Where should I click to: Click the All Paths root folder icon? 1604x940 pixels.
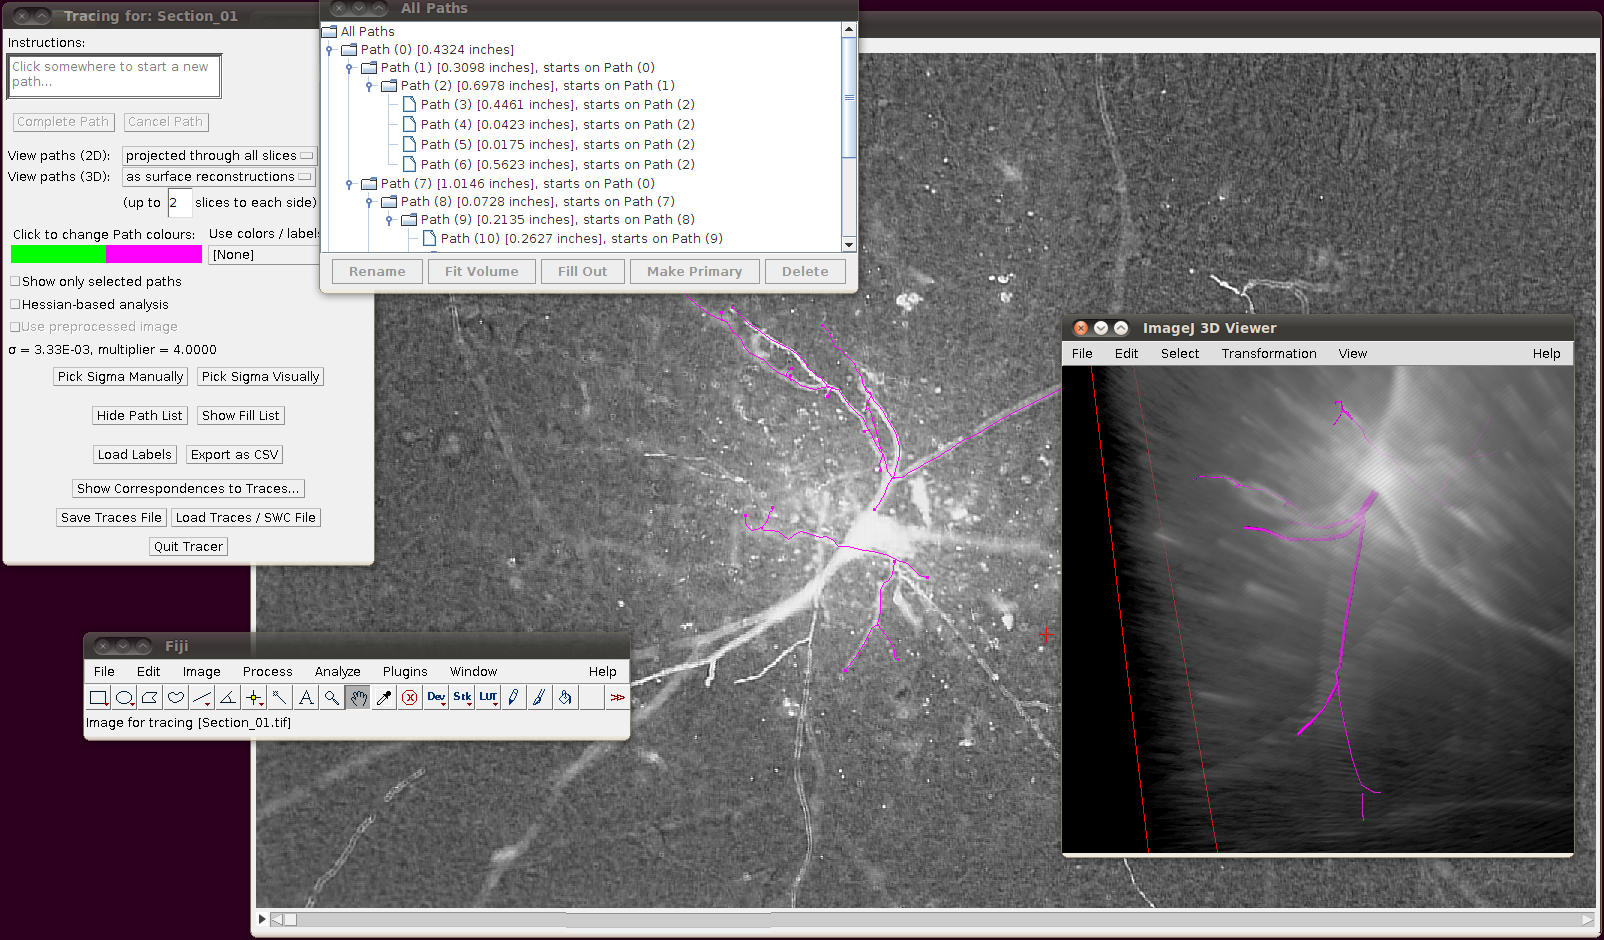coord(329,32)
